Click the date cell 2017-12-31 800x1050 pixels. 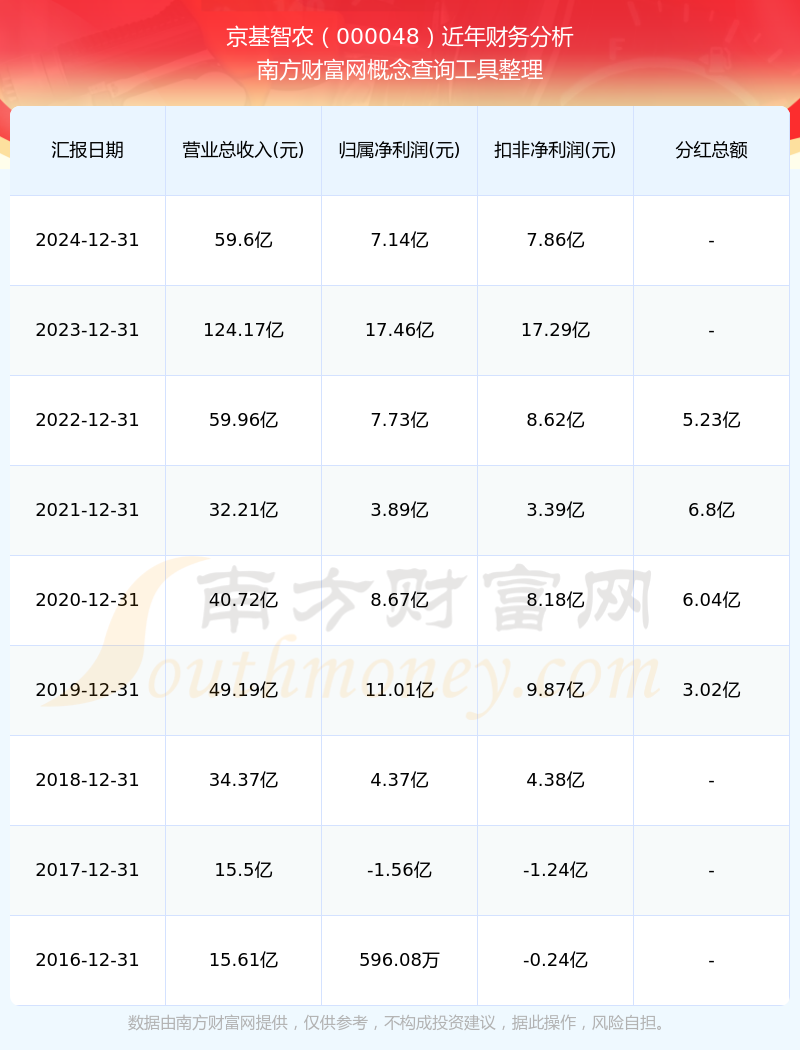88,871
